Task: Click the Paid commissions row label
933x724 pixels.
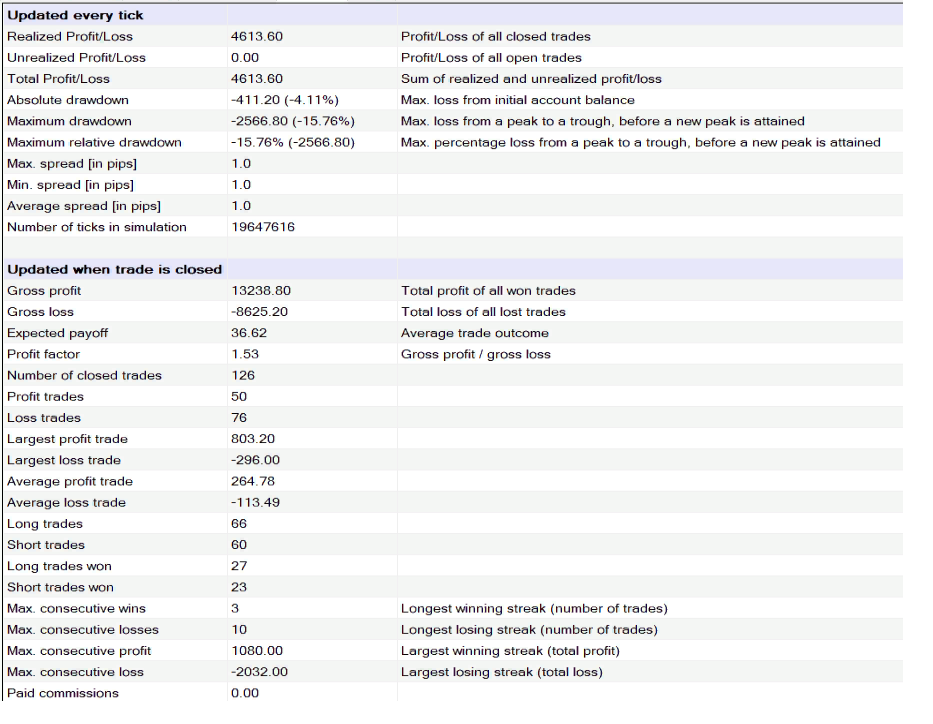Action: (63, 693)
